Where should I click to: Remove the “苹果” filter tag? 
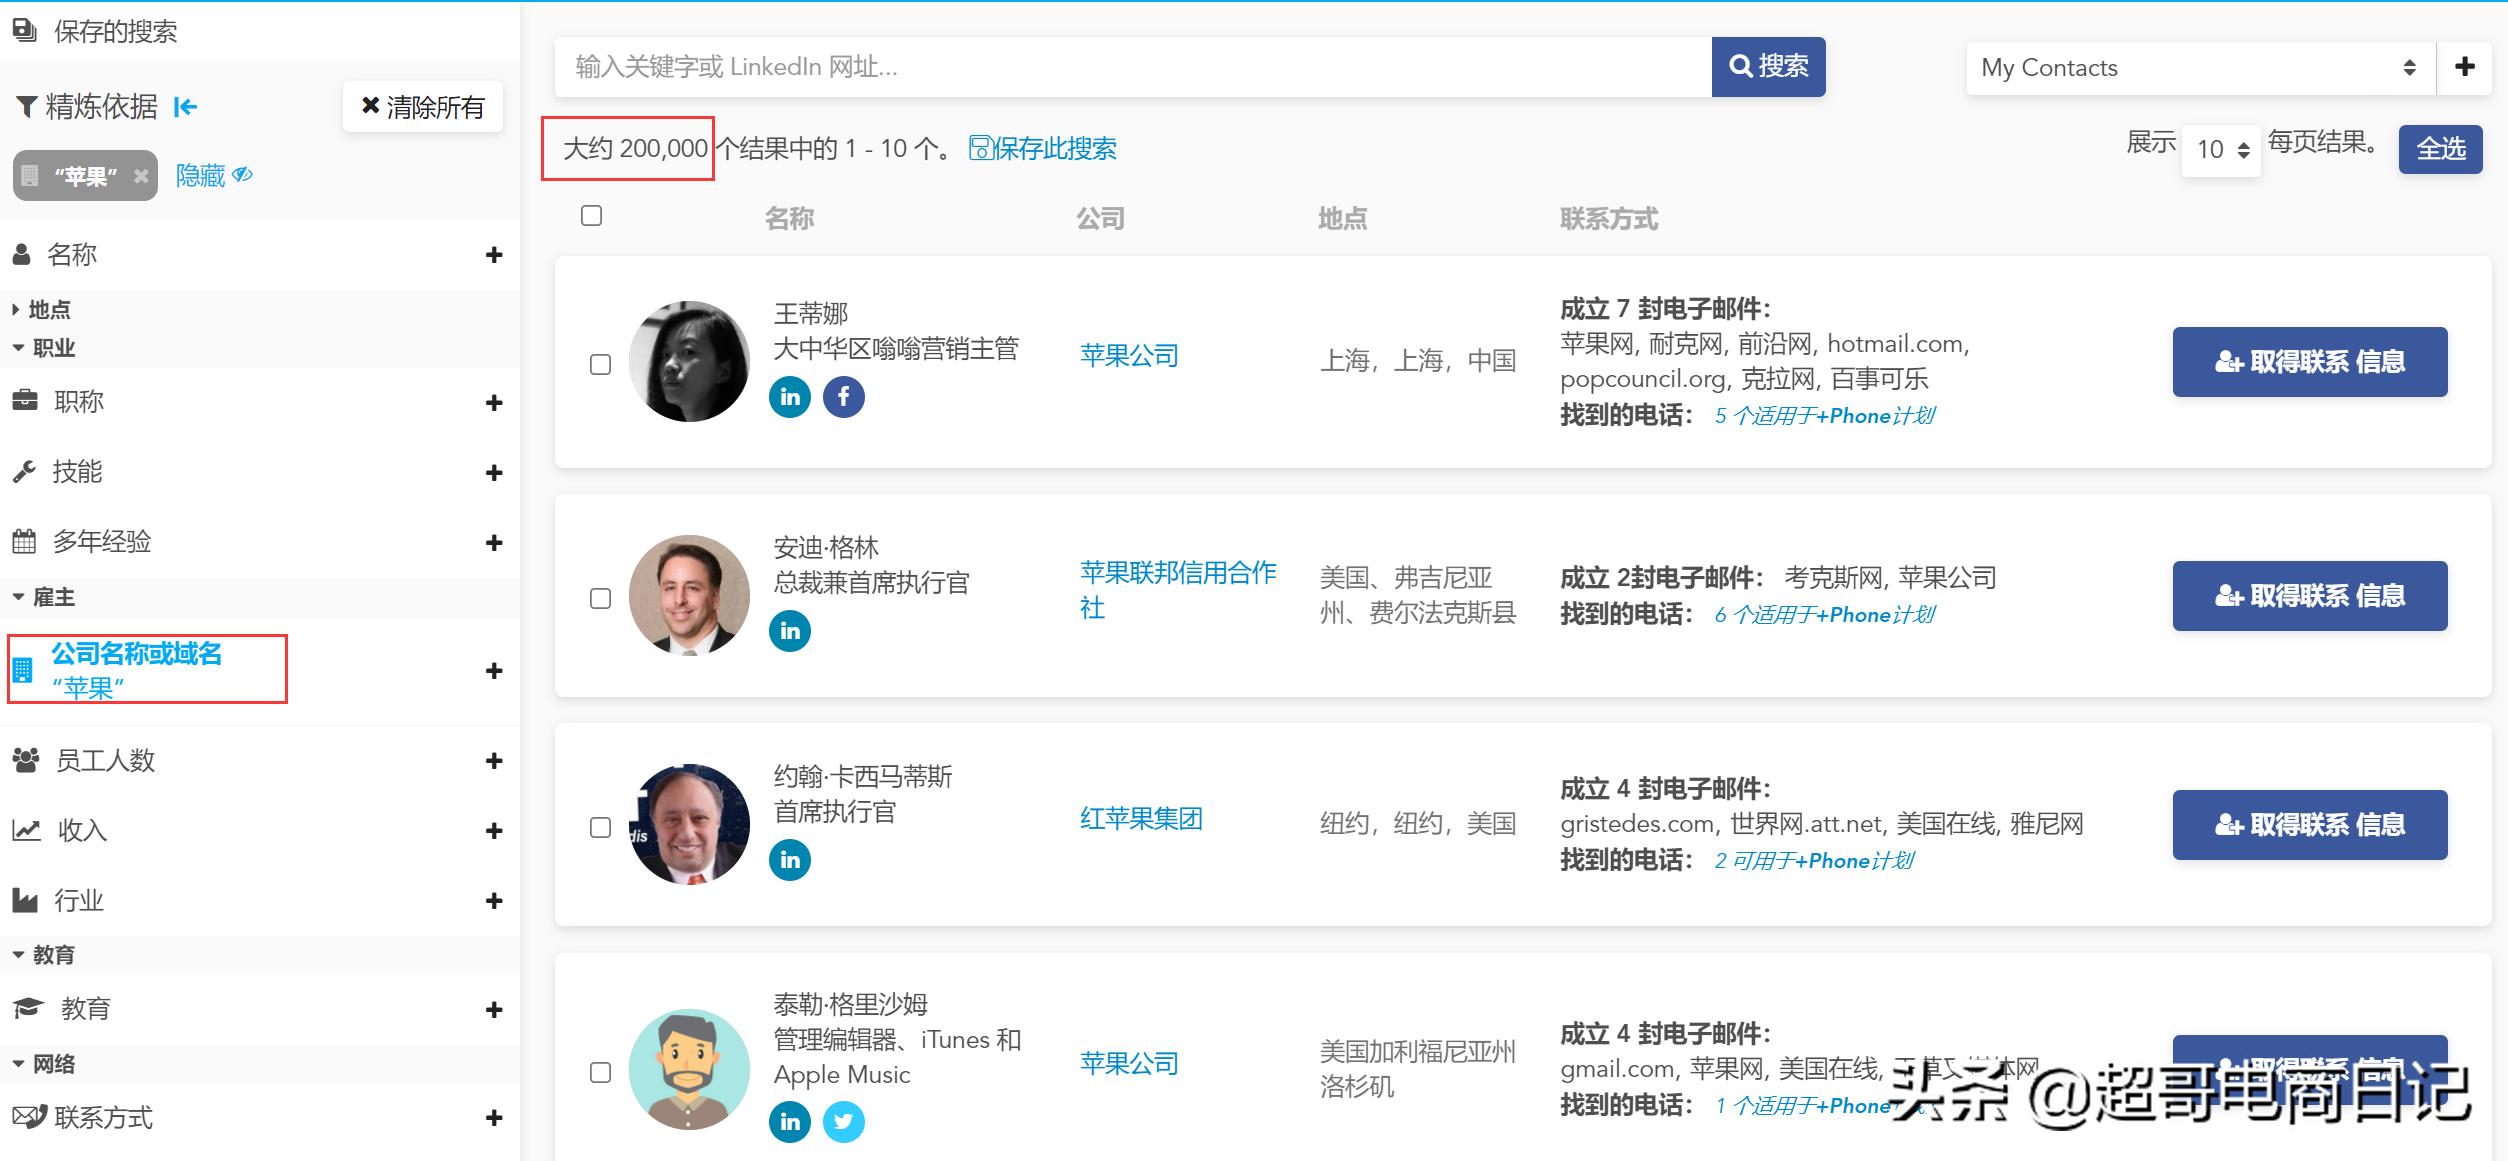click(141, 176)
